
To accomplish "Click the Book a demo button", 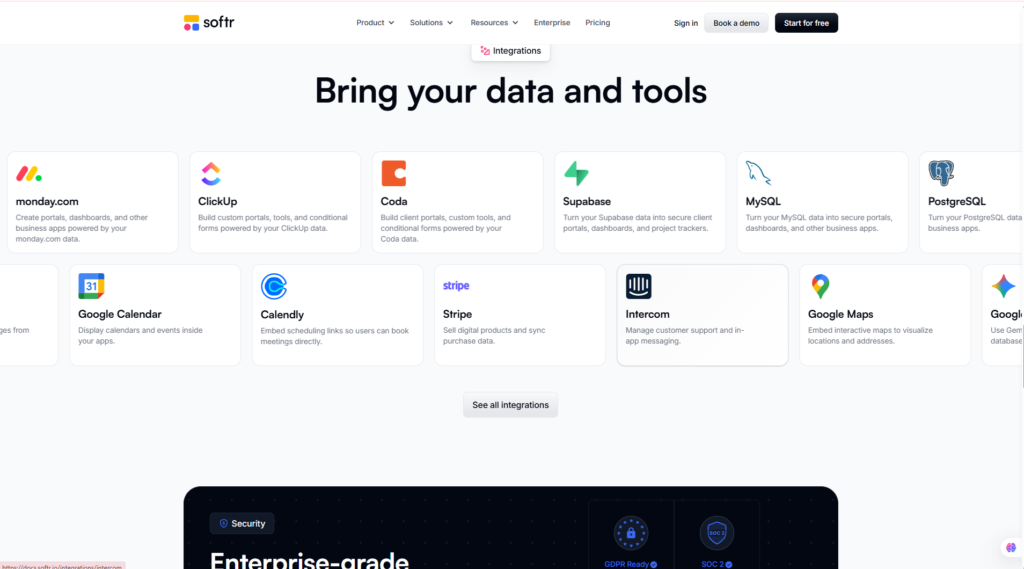I will tap(736, 23).
